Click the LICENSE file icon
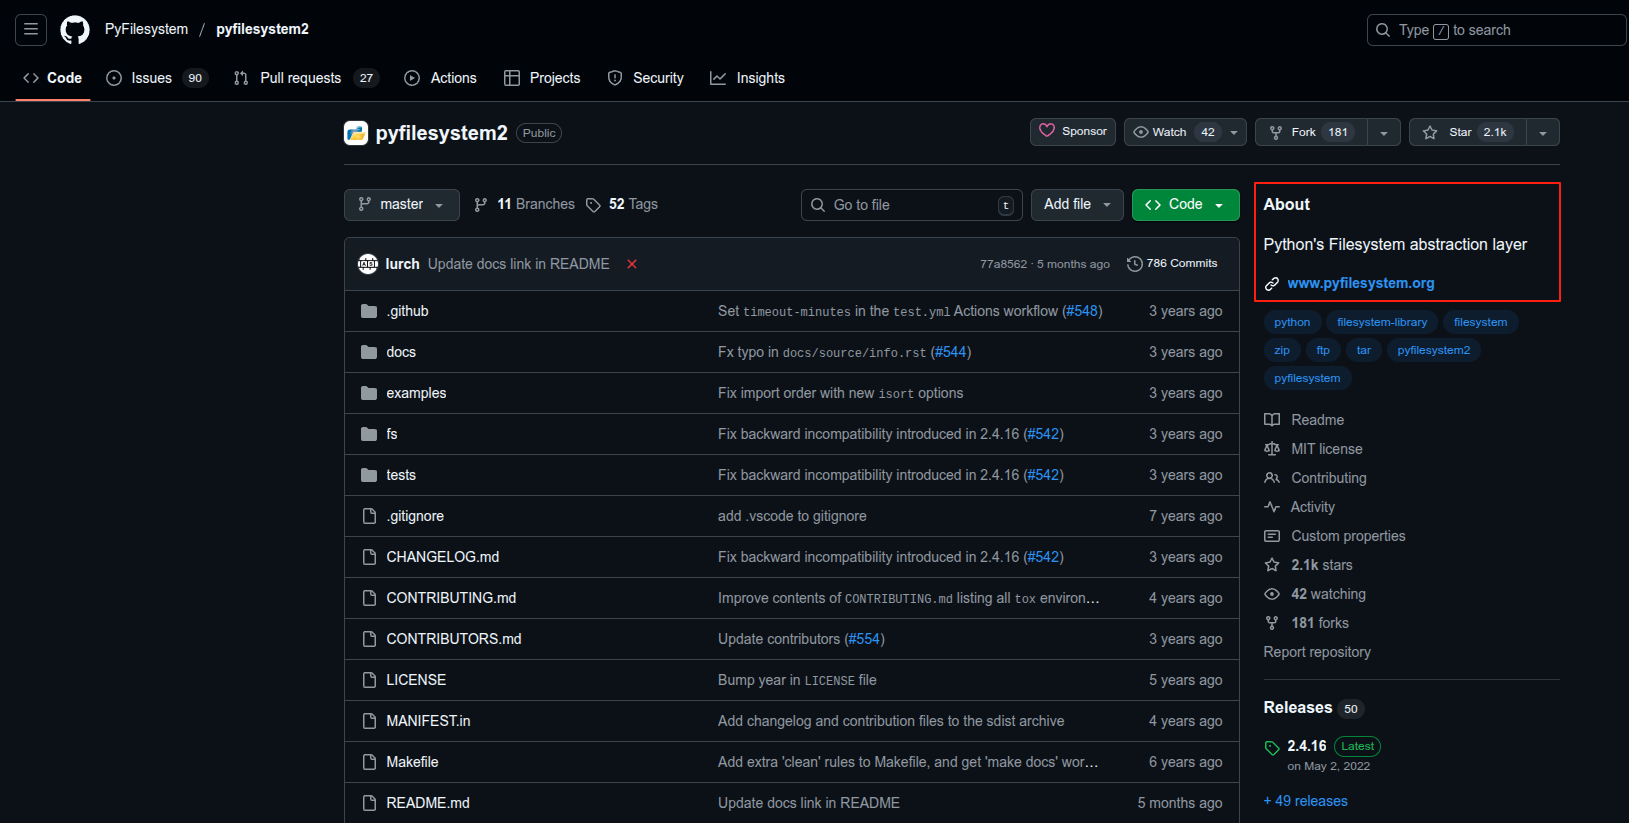Image resolution: width=1629 pixels, height=823 pixels. [x=369, y=680]
